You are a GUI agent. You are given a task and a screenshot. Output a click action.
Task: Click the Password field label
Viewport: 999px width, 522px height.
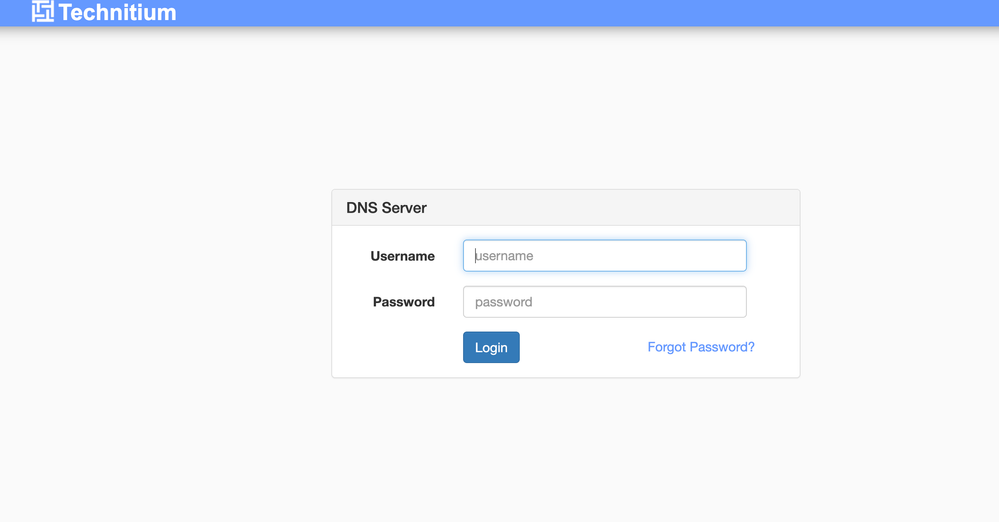coord(403,302)
